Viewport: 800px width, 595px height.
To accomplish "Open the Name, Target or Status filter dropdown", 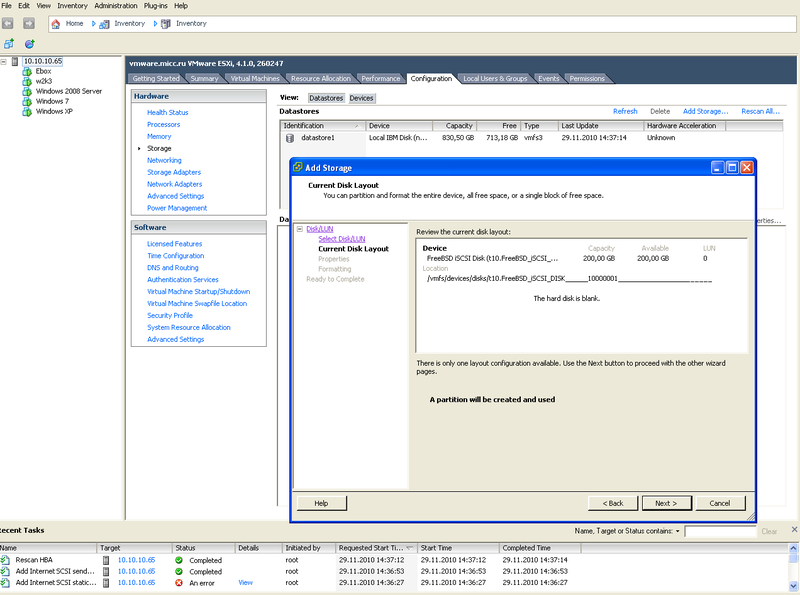I will coord(678,531).
